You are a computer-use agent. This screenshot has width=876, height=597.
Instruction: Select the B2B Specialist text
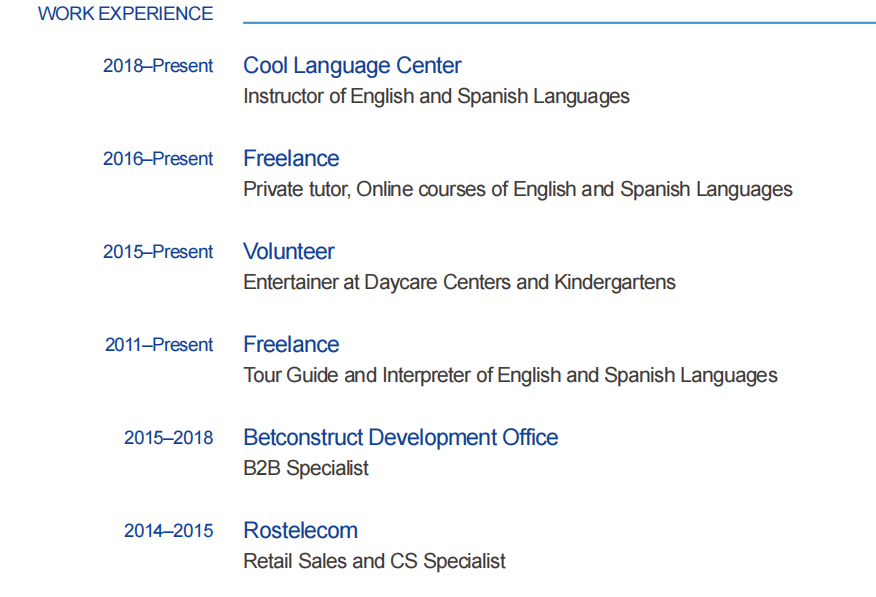(x=306, y=469)
